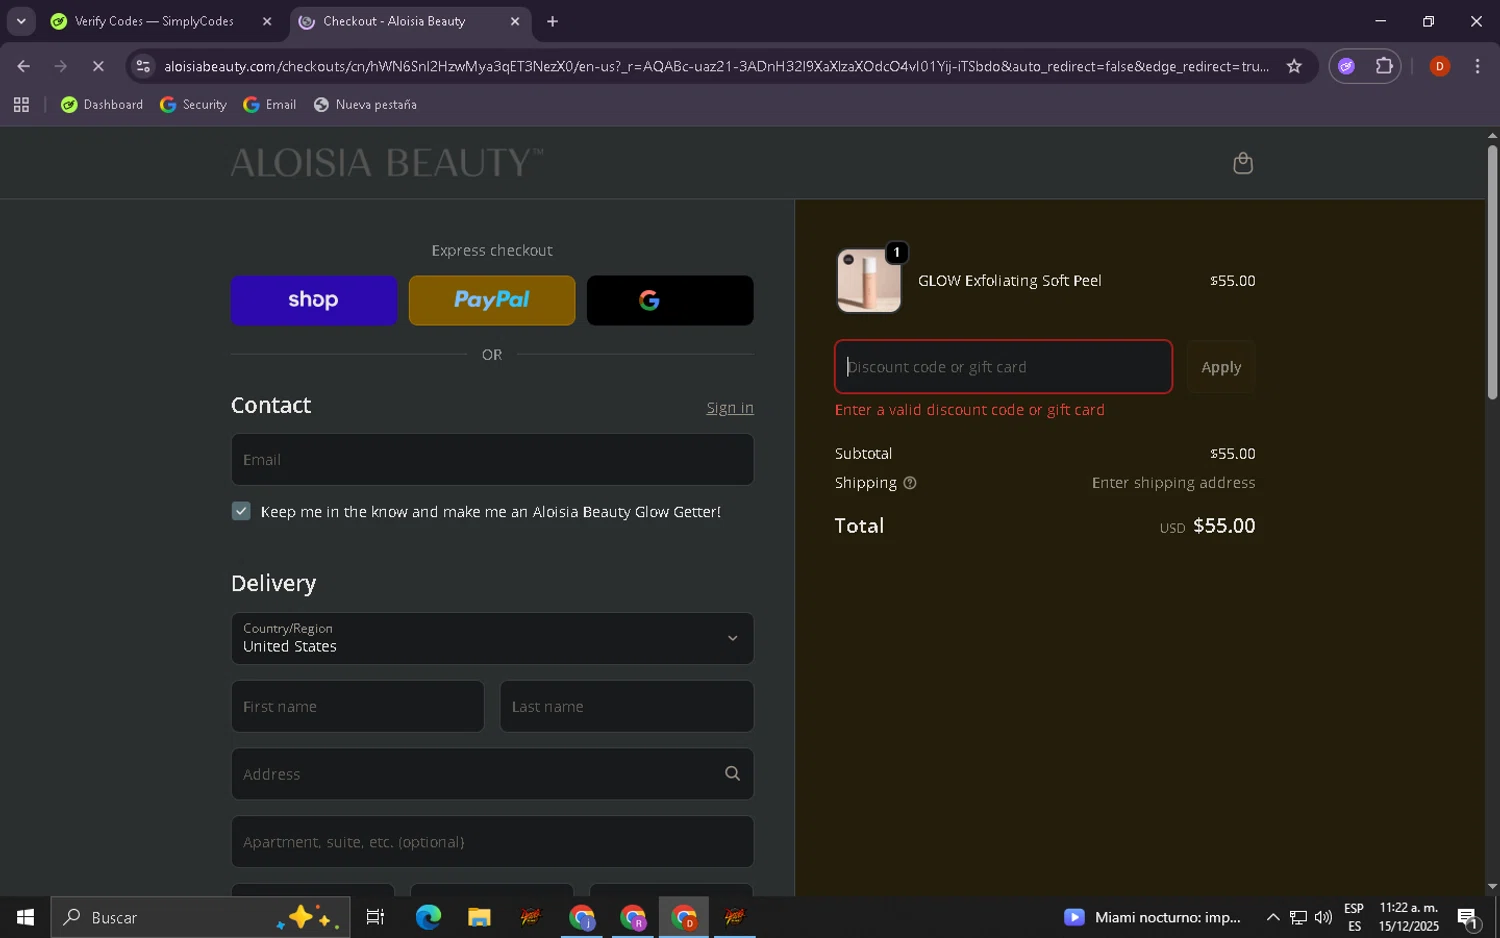Pay with Shop Pay button
Image resolution: width=1500 pixels, height=938 pixels.
point(314,300)
